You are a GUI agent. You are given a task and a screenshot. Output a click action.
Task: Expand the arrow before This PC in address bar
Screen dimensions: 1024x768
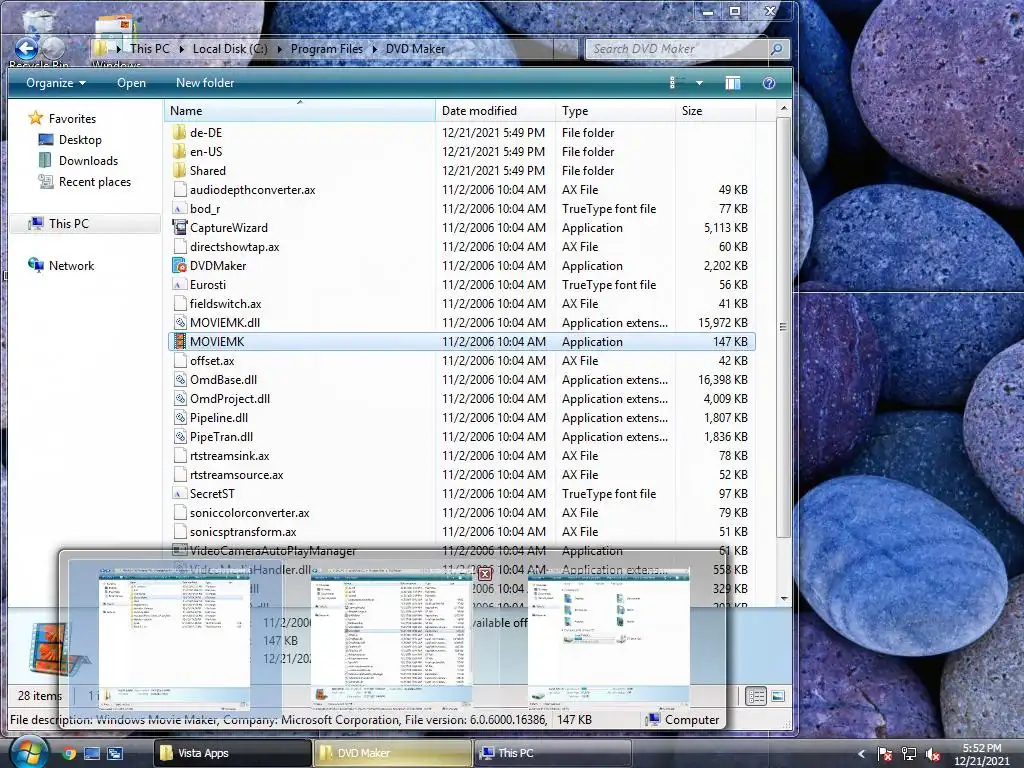click(x=118, y=49)
